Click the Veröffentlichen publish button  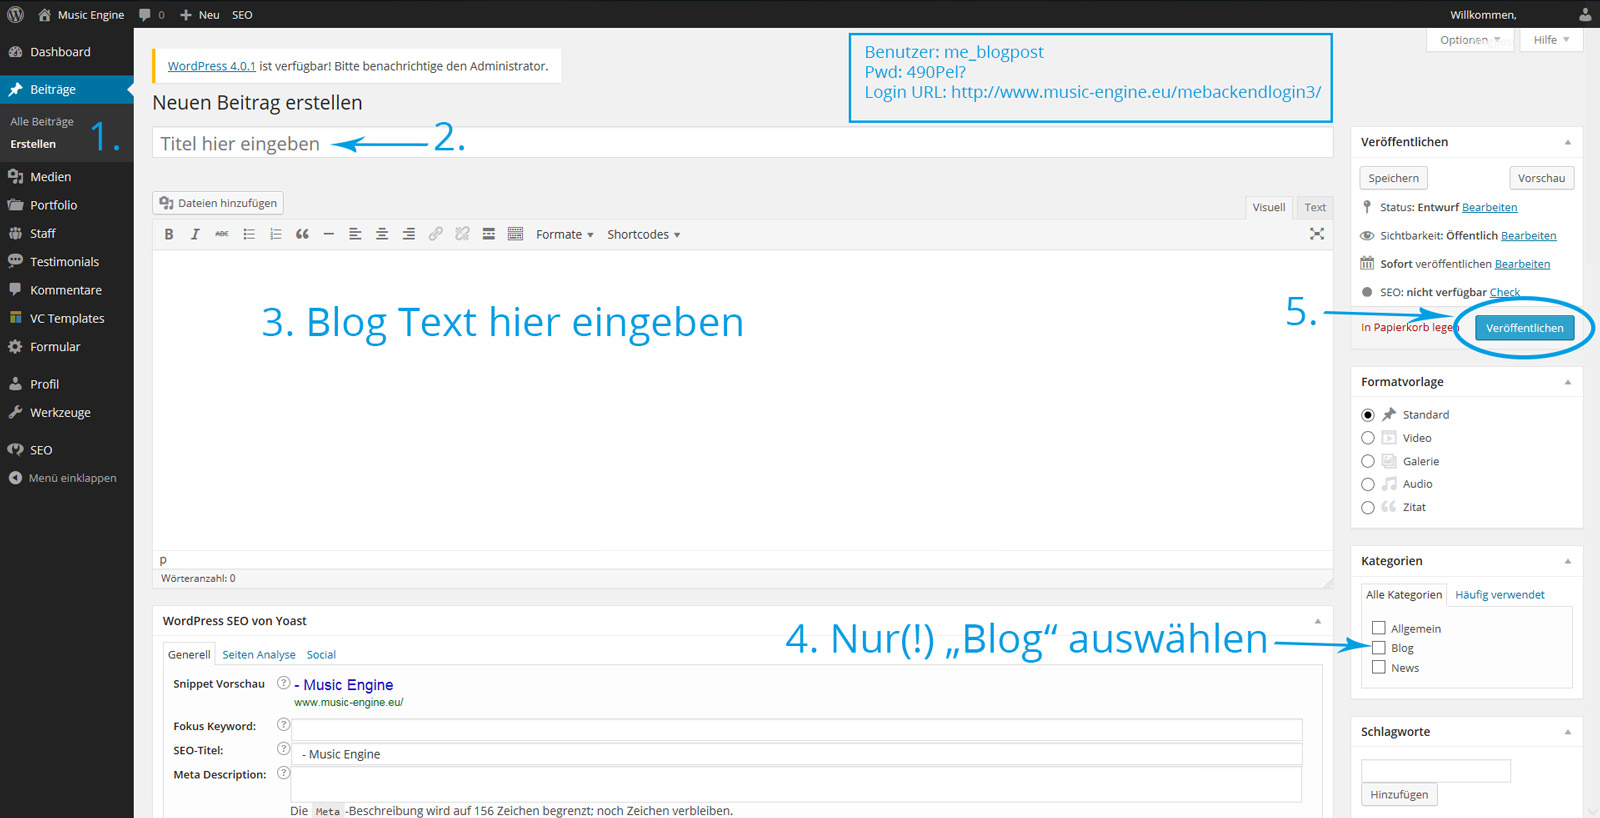(x=1524, y=328)
